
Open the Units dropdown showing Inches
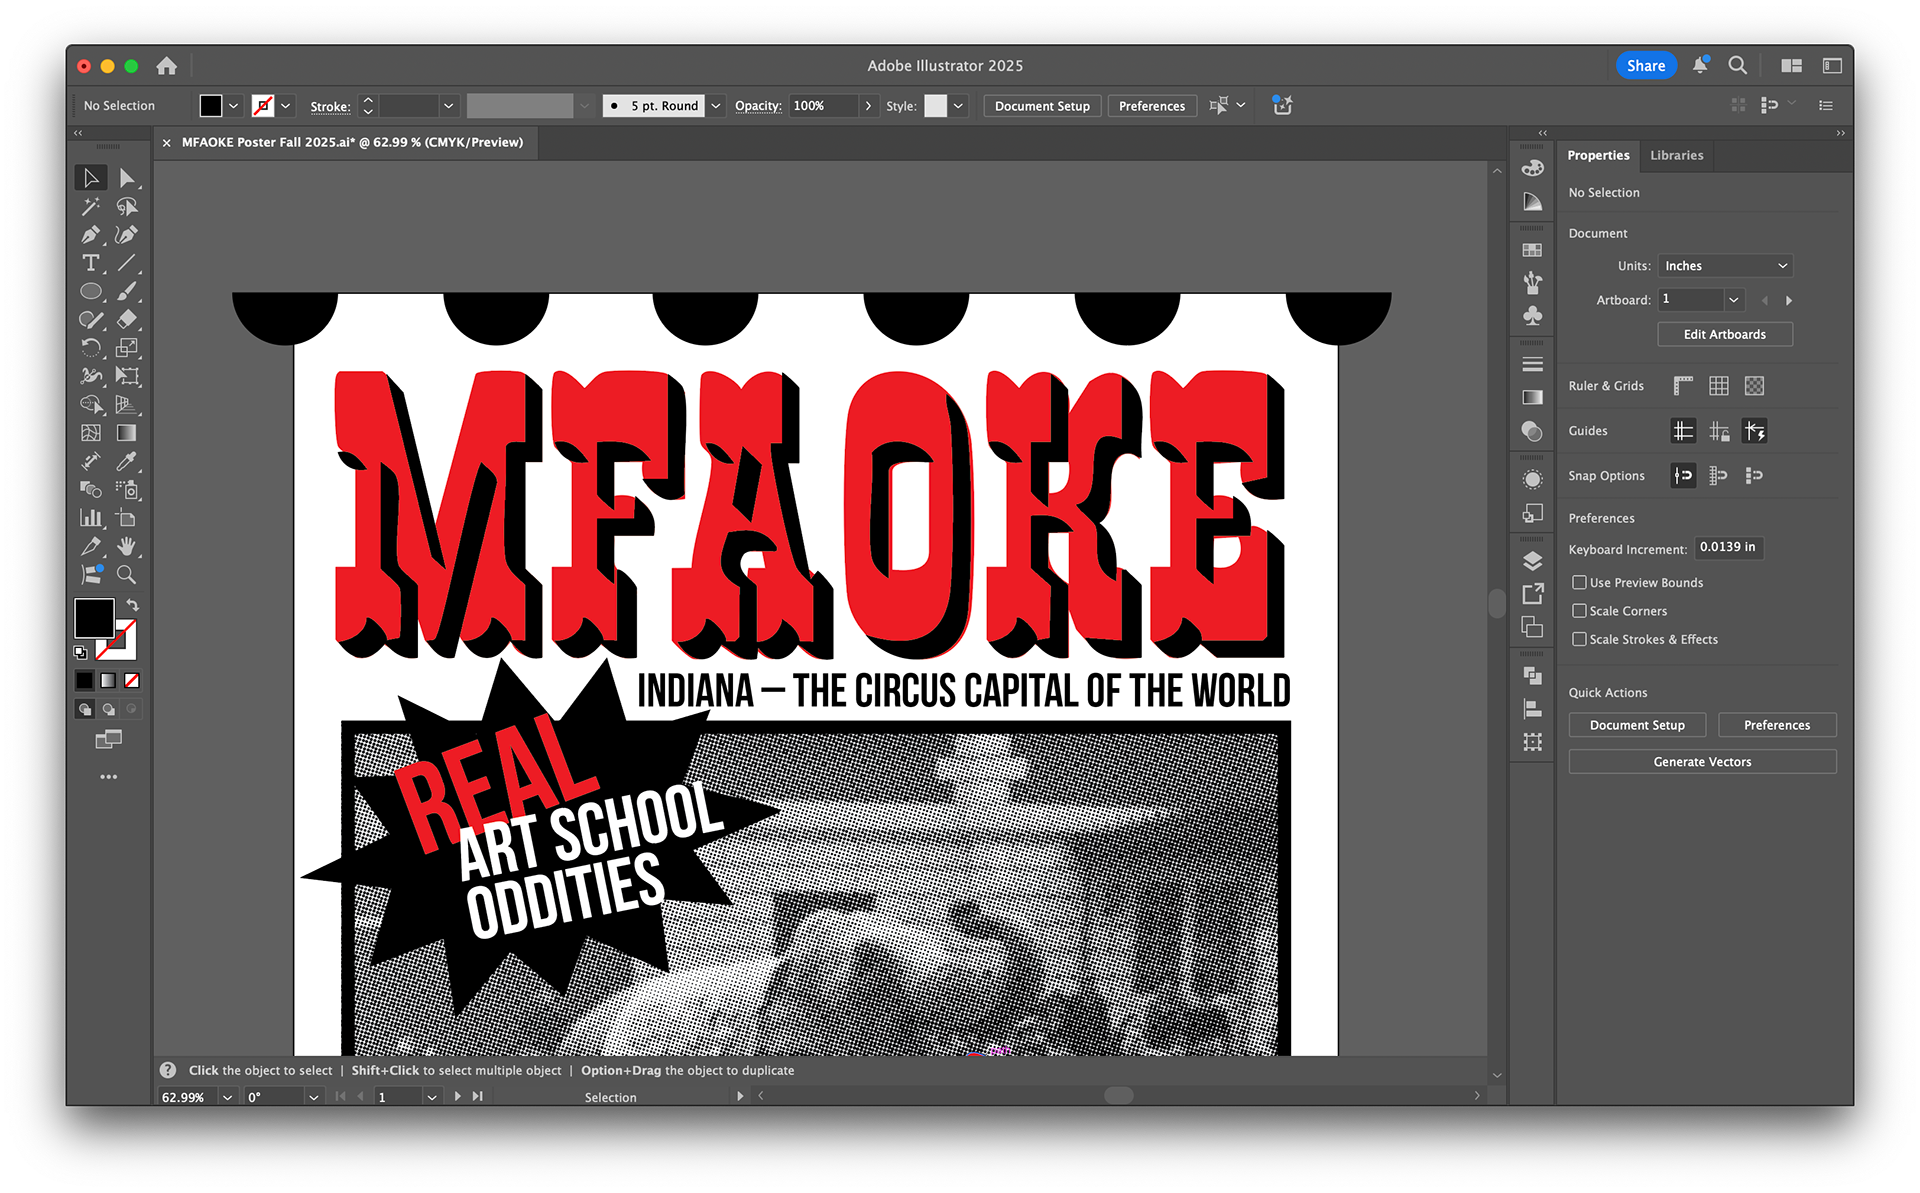(x=1724, y=265)
